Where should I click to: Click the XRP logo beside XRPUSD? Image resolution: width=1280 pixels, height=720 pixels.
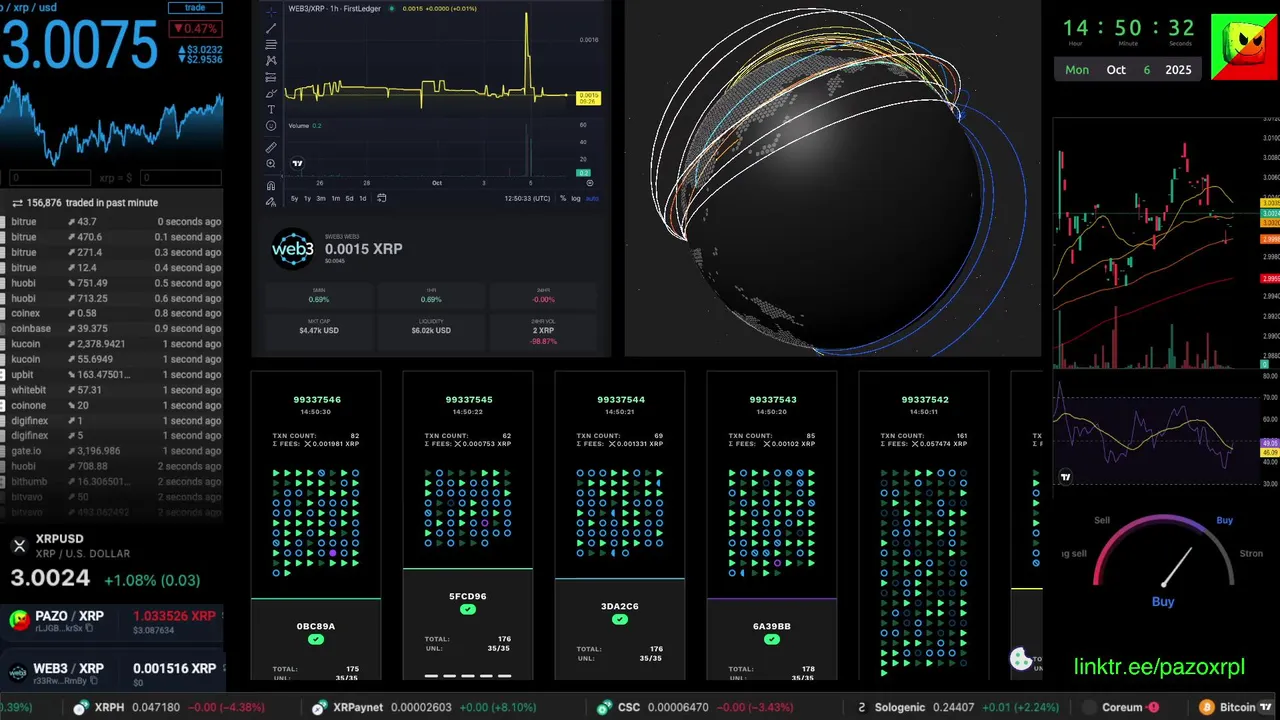click(x=19, y=545)
